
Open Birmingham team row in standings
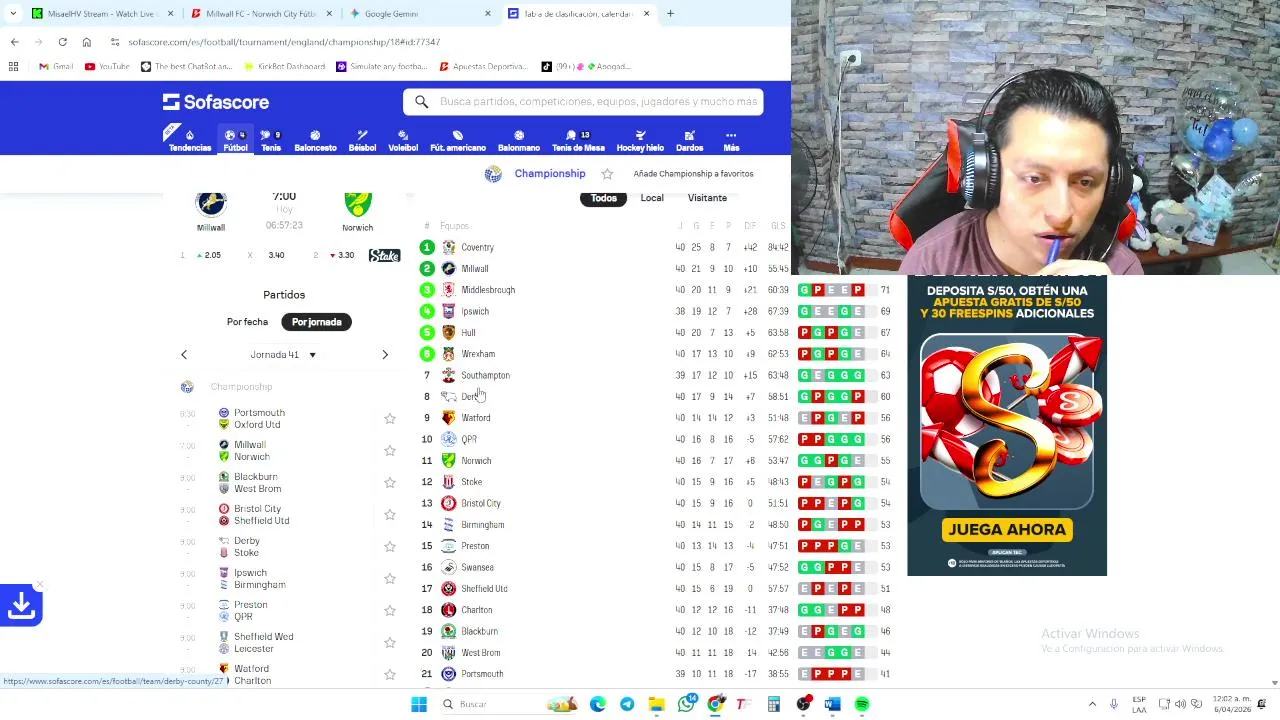click(x=655, y=525)
